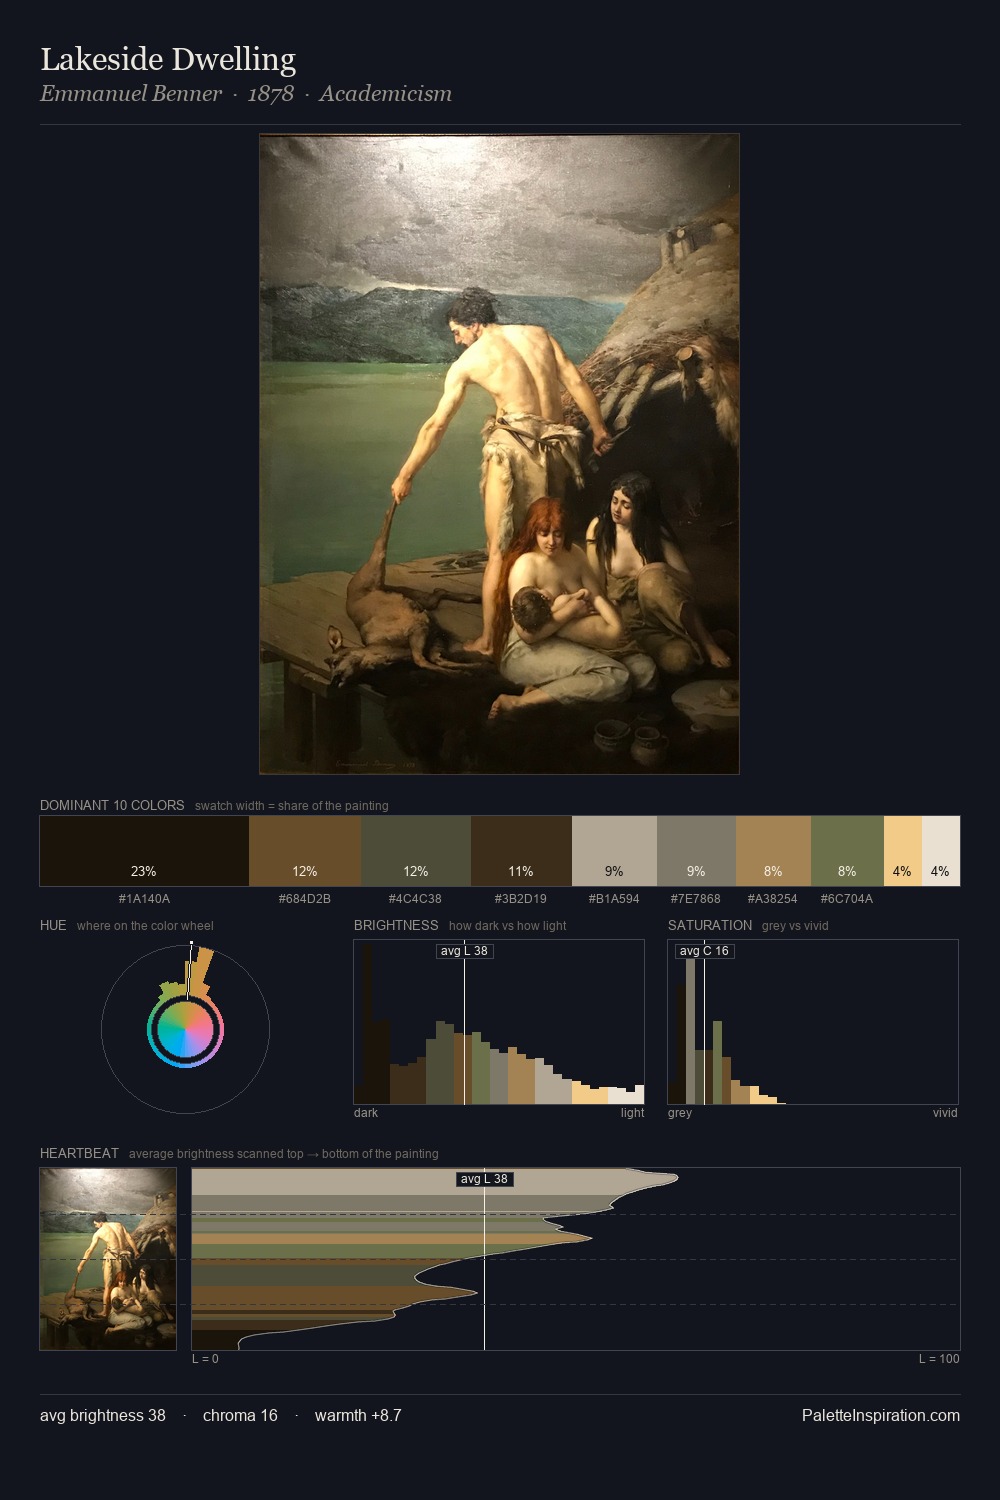Click the '#684D2B' hex code label
The image size is (1000, 1500).
tap(305, 899)
